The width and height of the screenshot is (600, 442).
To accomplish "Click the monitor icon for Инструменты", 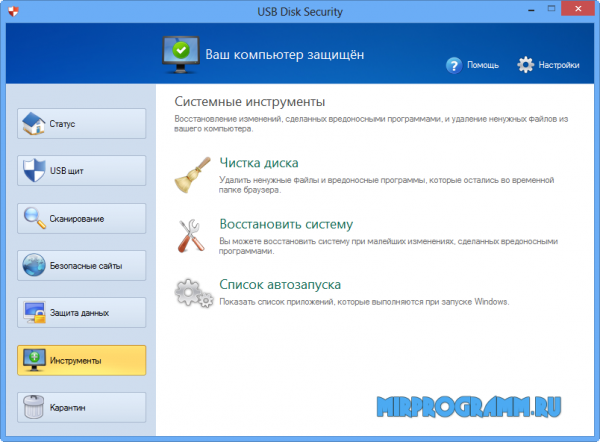I will click(34, 360).
